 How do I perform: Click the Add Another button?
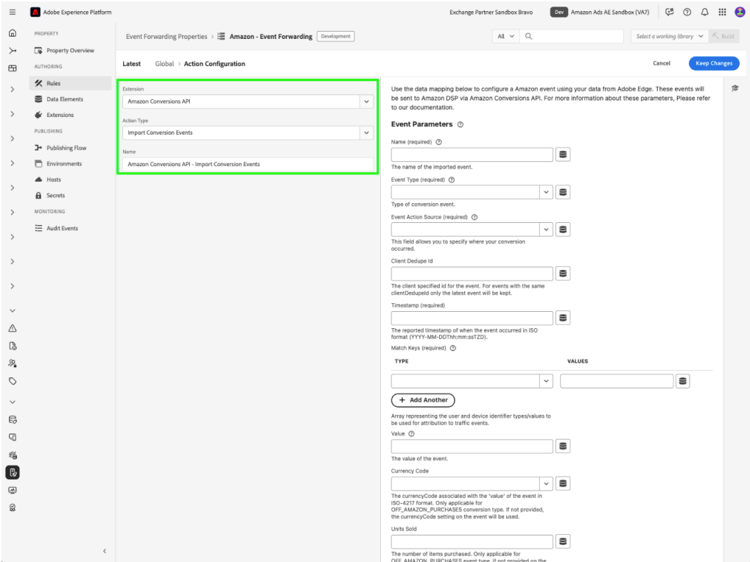(423, 400)
